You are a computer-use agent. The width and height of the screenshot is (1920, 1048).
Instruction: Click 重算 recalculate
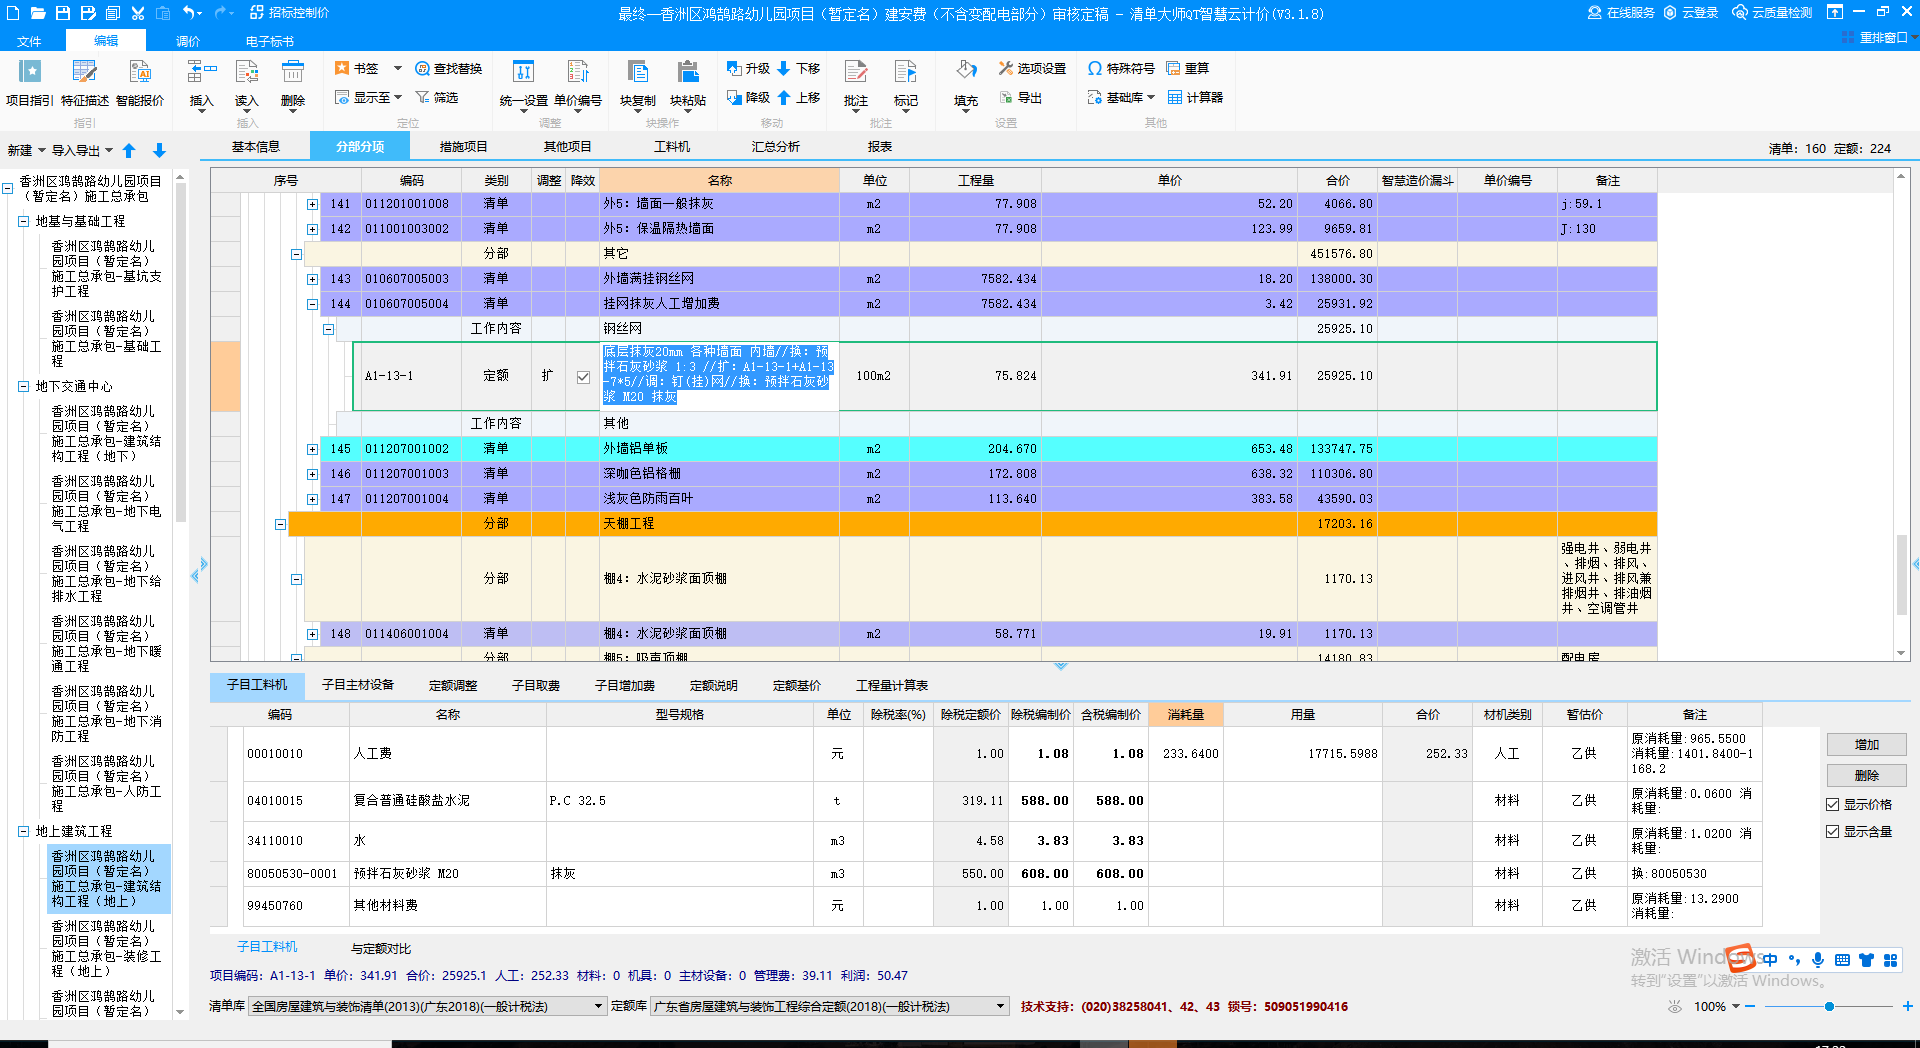1188,68
